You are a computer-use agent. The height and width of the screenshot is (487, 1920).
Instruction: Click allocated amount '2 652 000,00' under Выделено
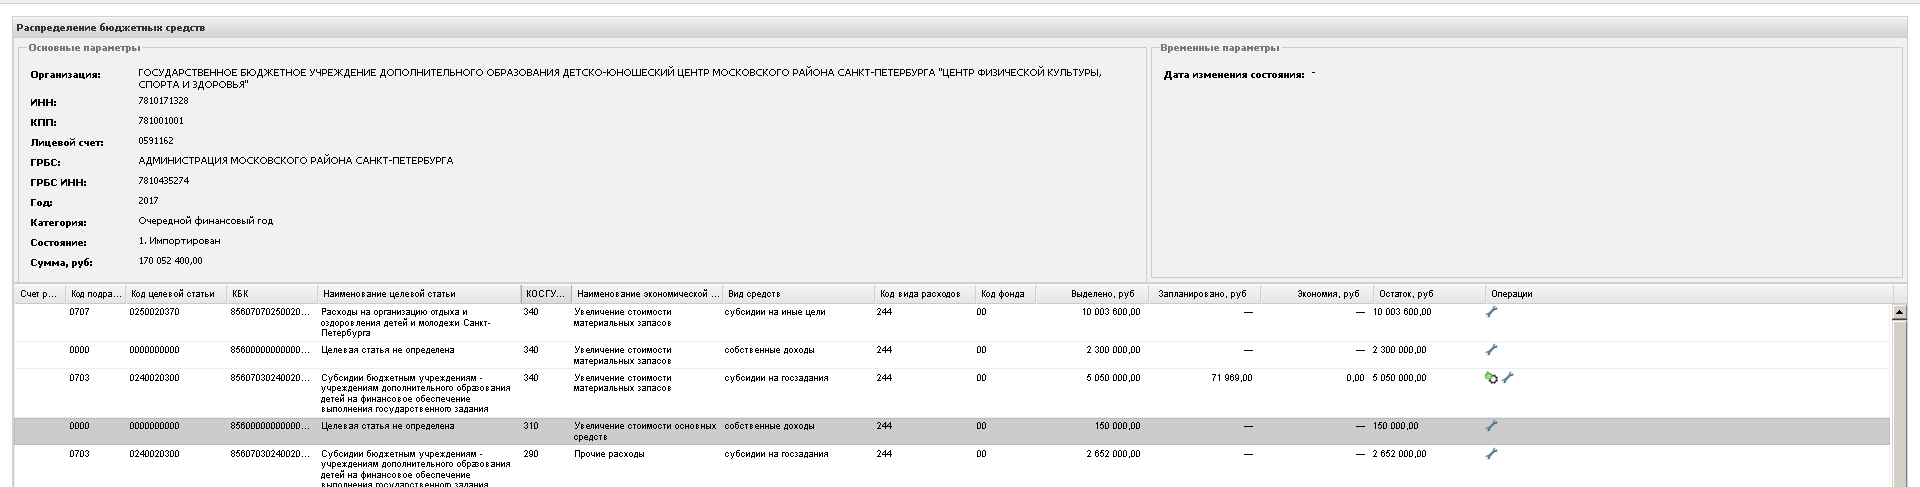click(1113, 454)
